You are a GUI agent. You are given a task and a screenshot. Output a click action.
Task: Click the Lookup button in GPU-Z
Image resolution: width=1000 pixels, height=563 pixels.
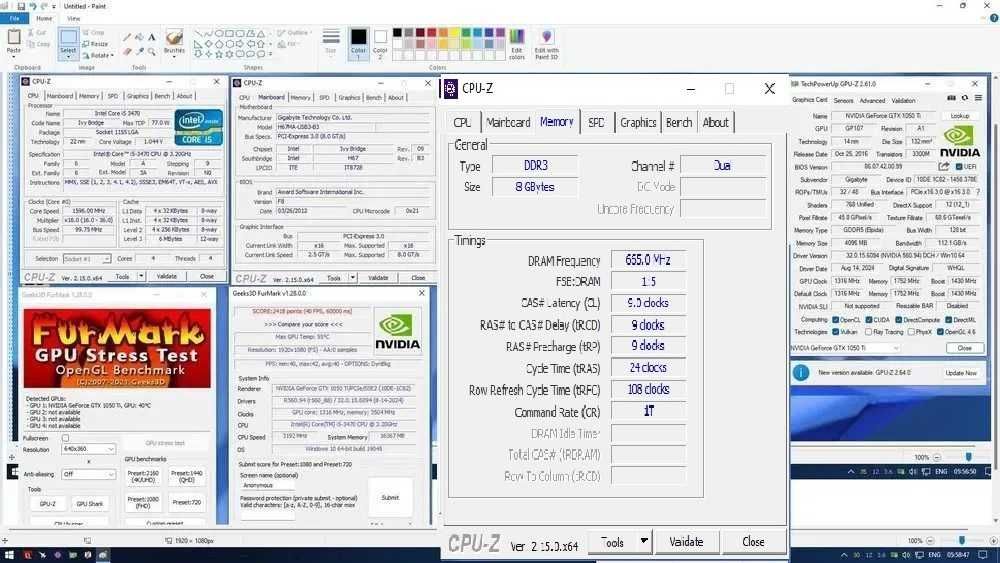click(x=960, y=116)
